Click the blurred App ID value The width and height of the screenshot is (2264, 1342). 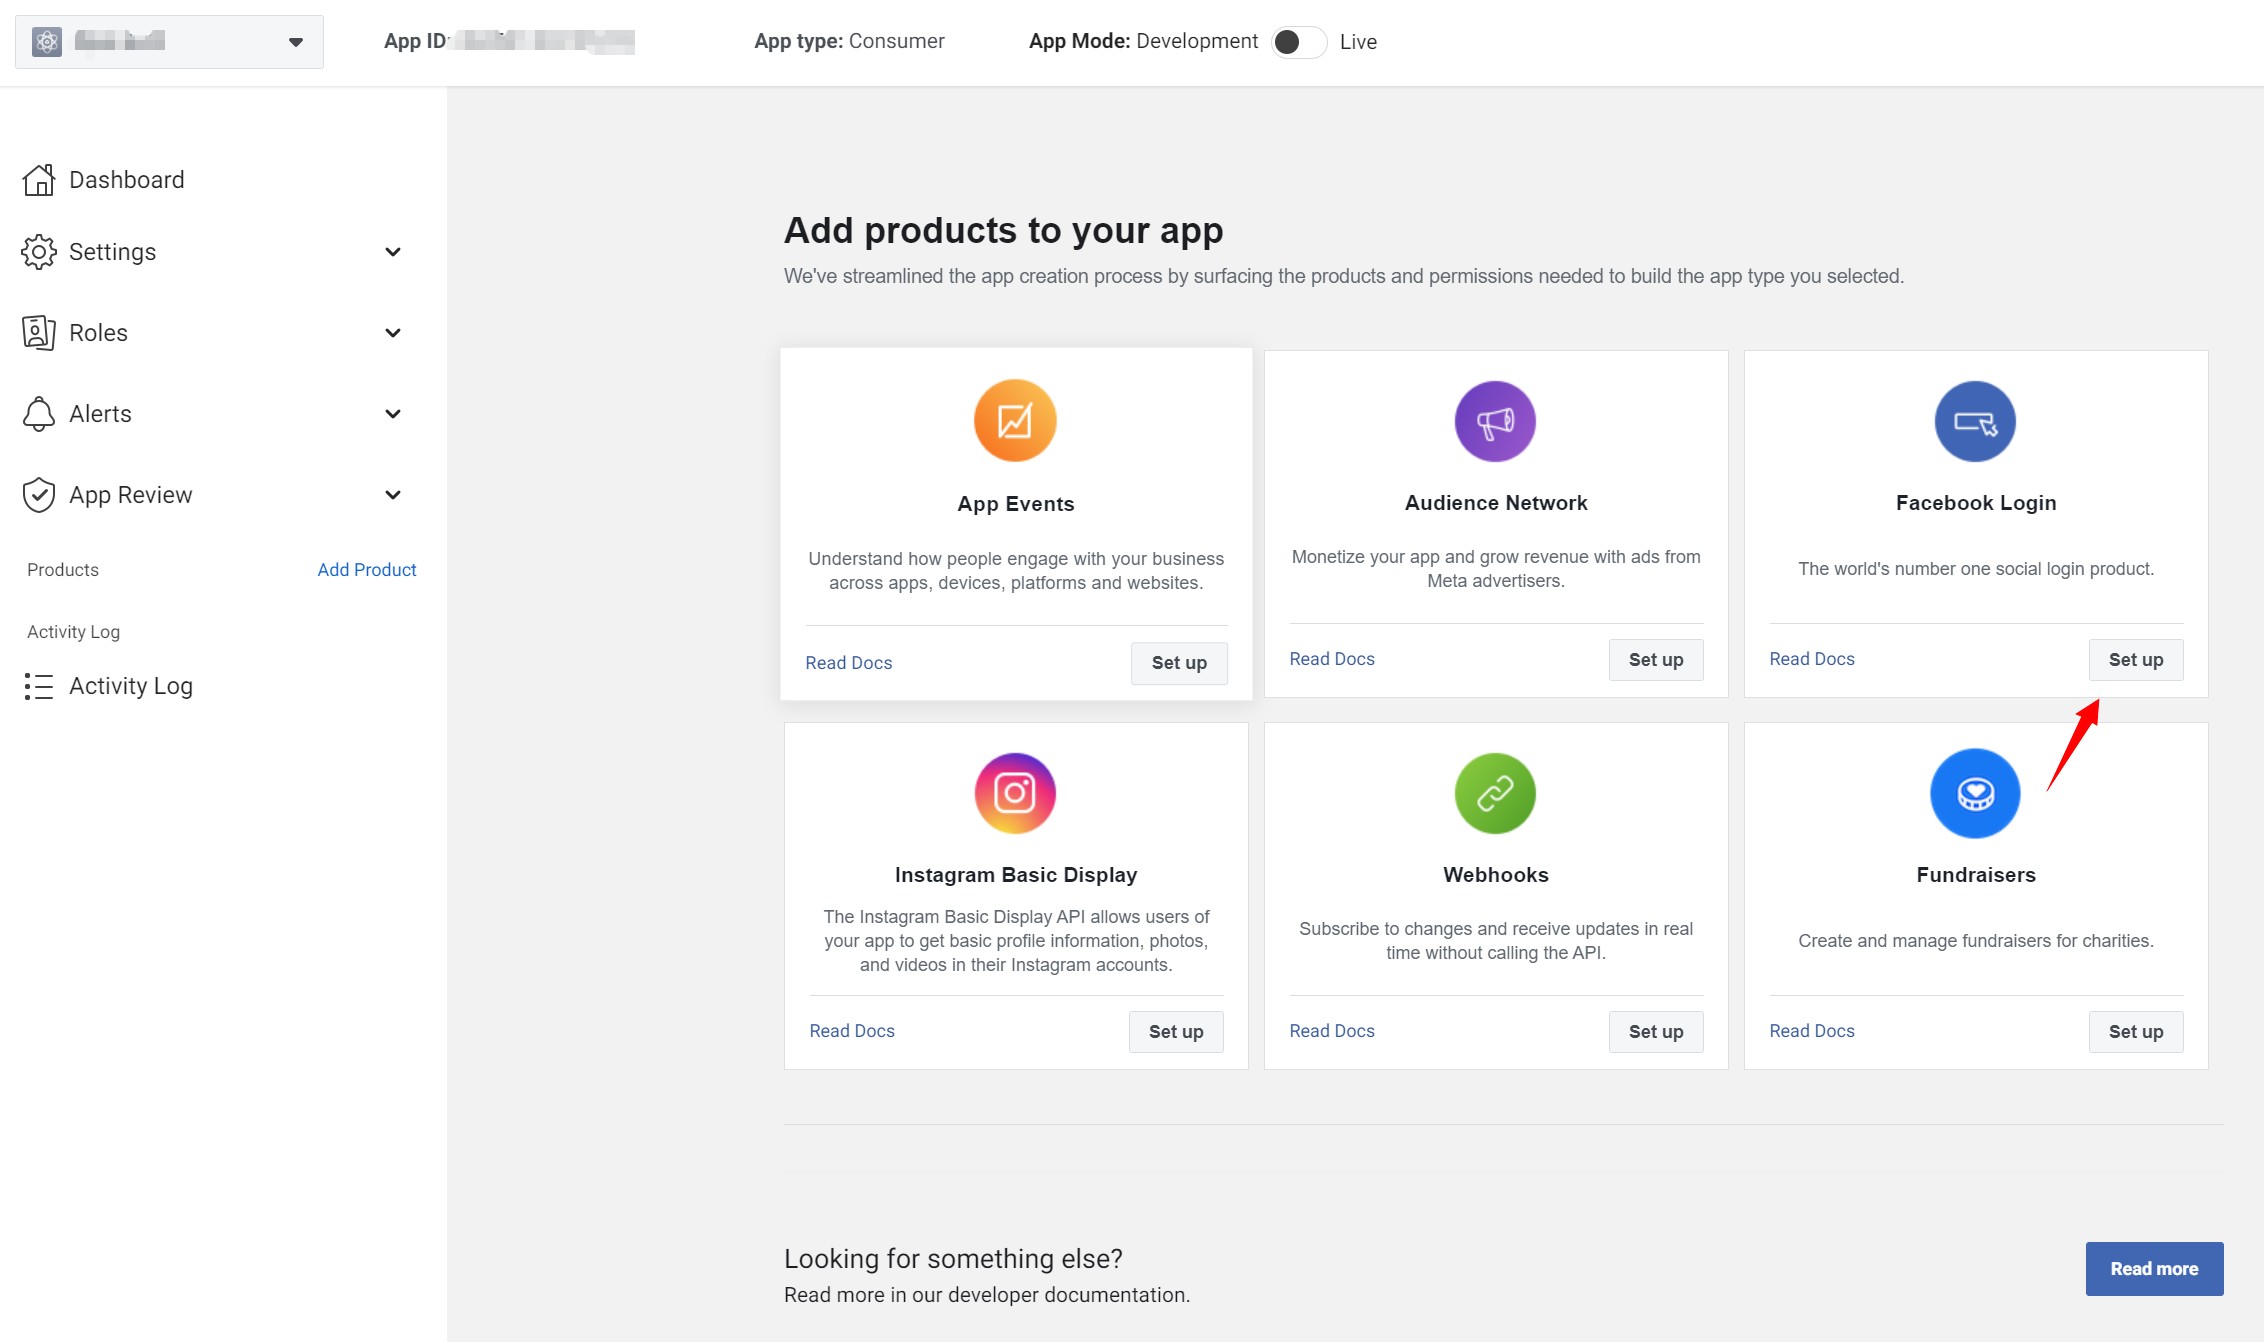pyautogui.click(x=544, y=41)
